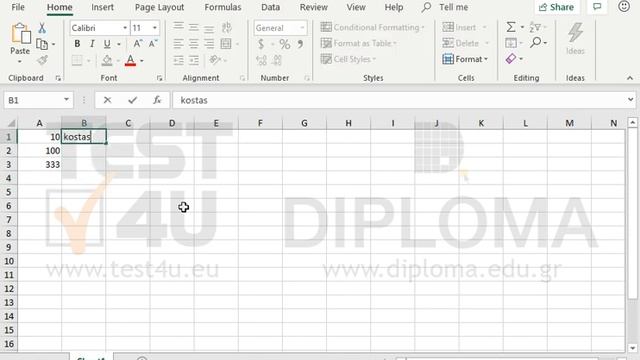This screenshot has width=640, height=360.
Task: Open the General number format dropdown
Action: click(x=302, y=28)
